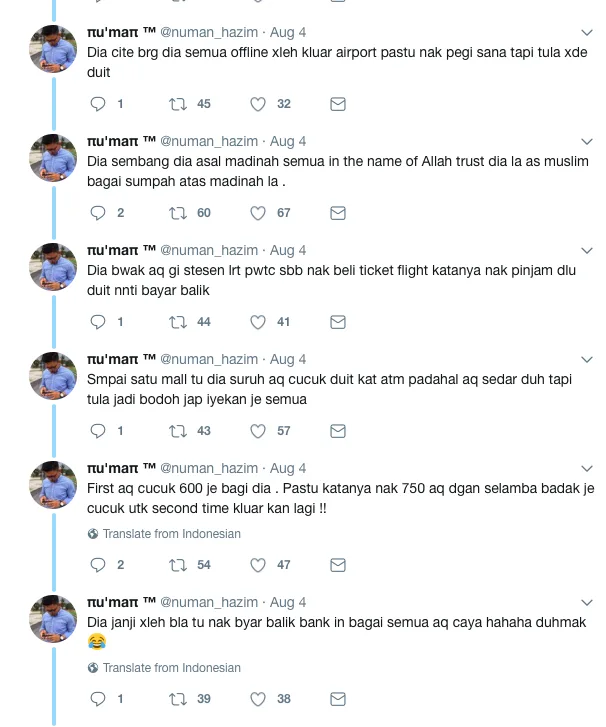Open @numan_hazim handle on the first tweet
Image resolution: width=606 pixels, height=727 pixels.
point(208,32)
